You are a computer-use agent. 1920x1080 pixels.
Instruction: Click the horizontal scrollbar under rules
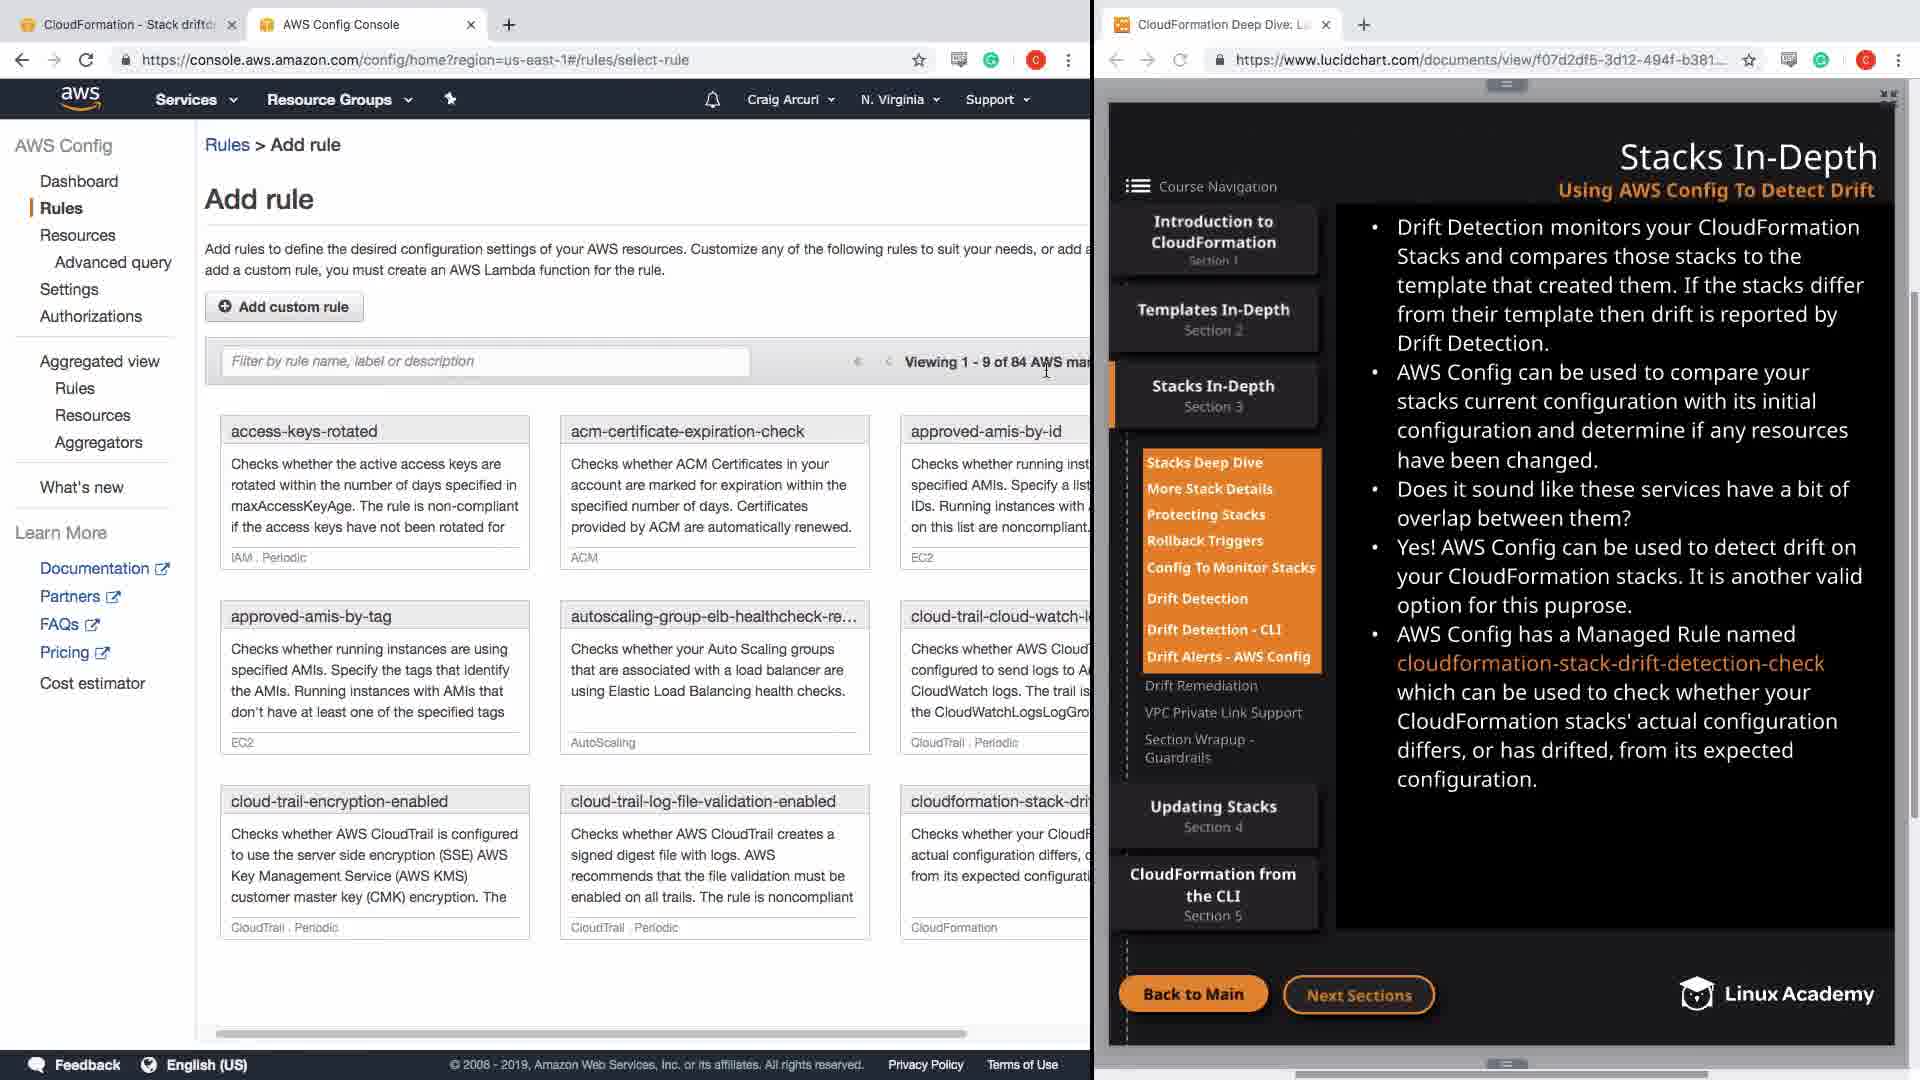(x=590, y=1033)
